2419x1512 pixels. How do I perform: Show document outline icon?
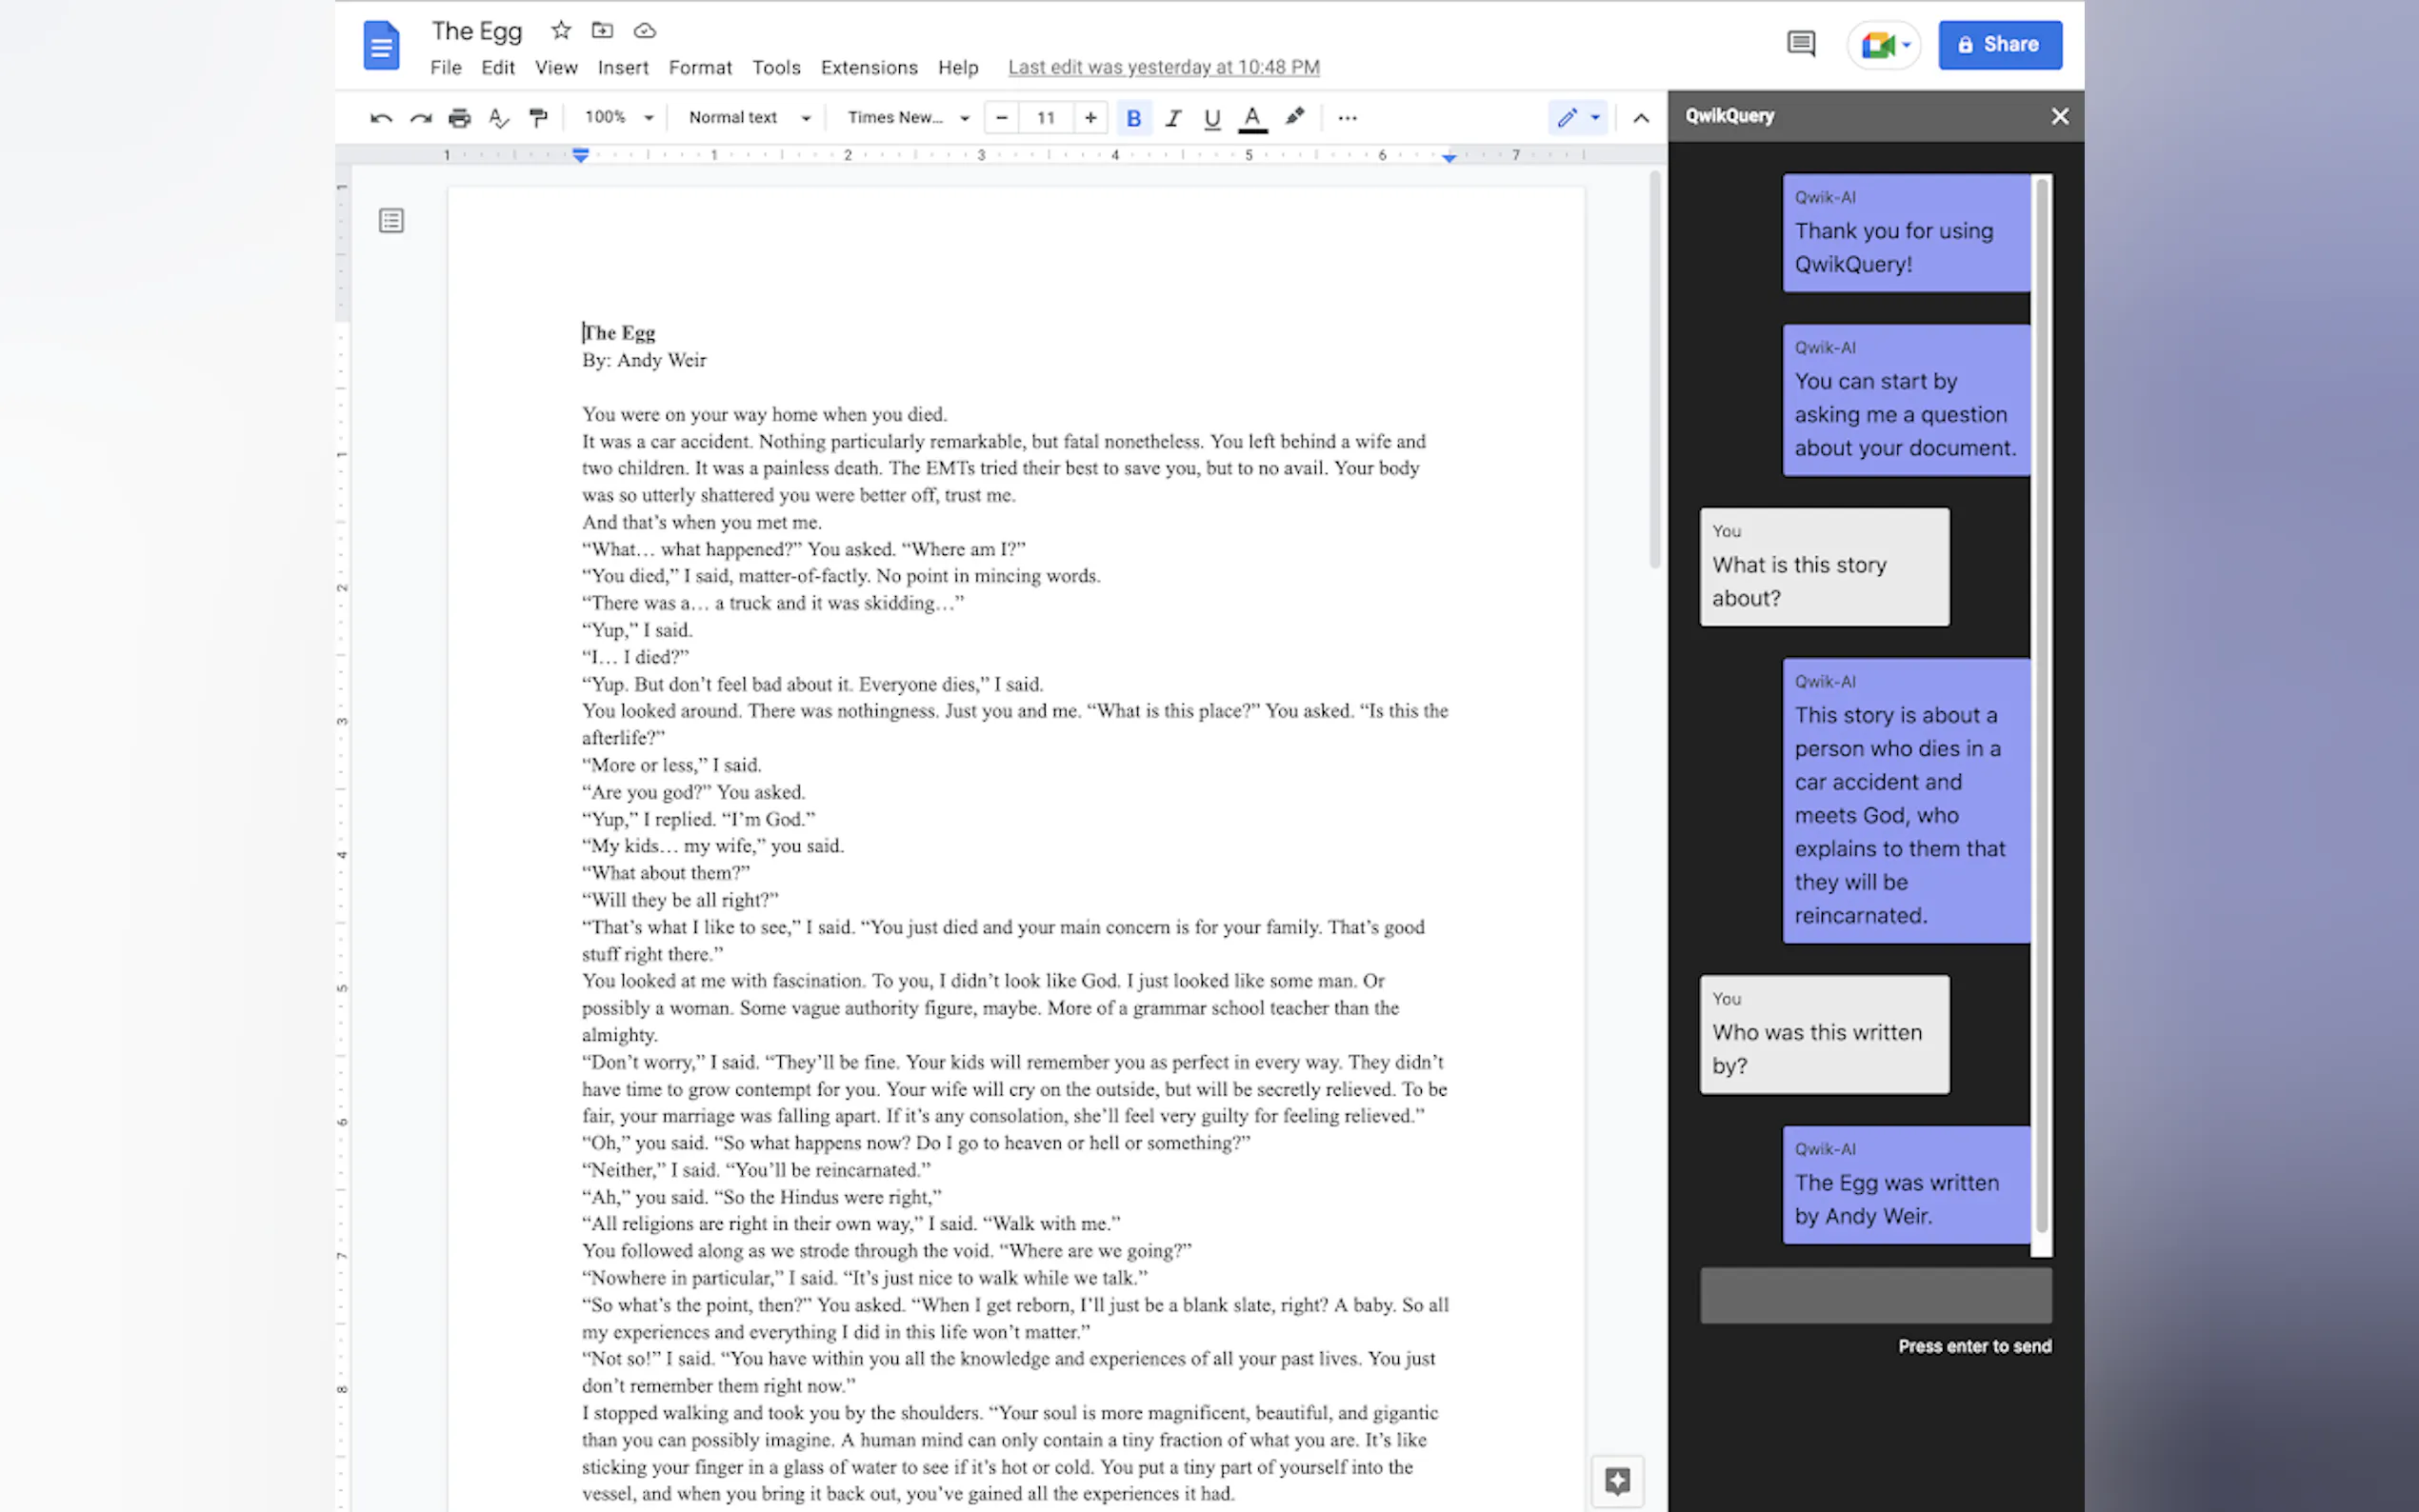click(x=391, y=220)
